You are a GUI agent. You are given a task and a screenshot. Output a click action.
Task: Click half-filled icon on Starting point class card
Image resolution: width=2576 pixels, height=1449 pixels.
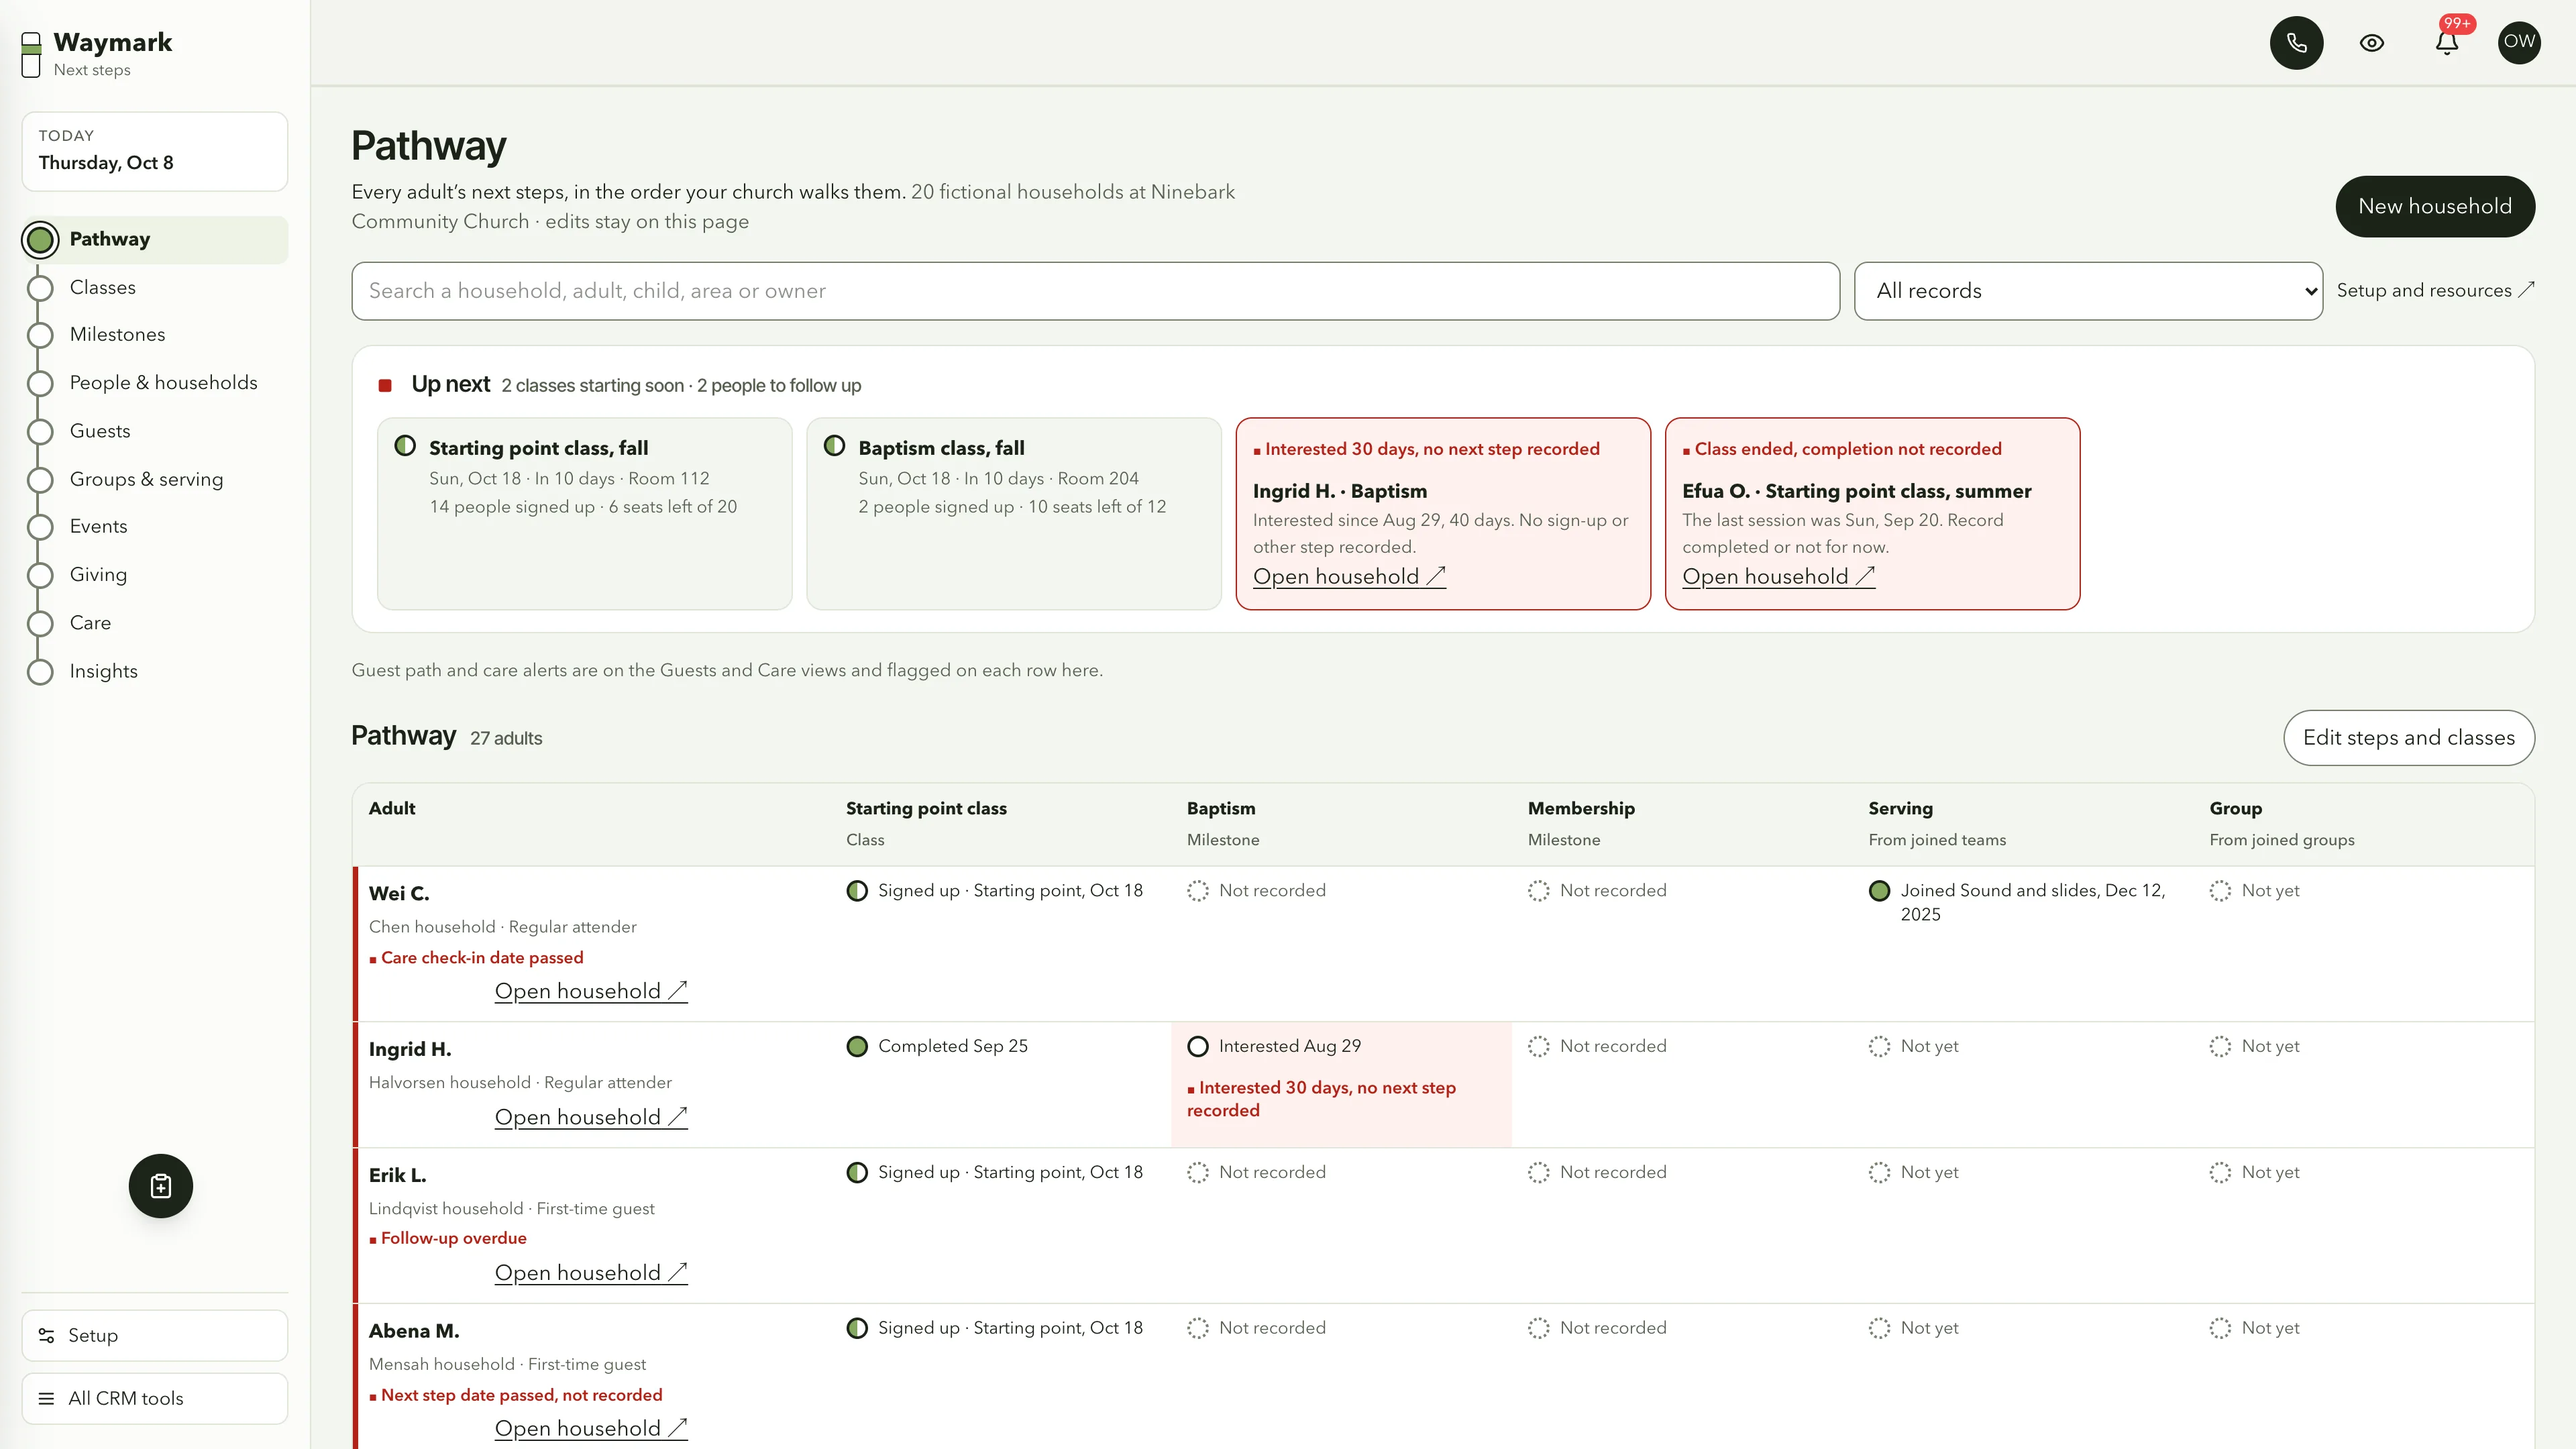tap(405, 446)
